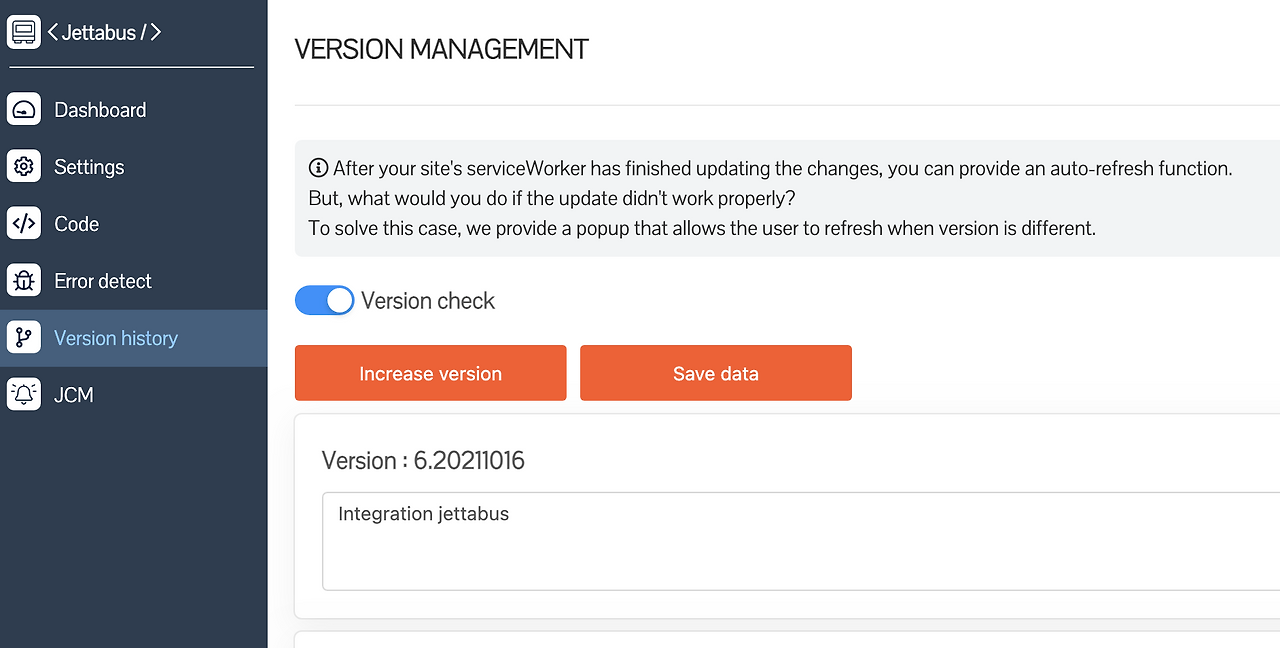Viewport: 1280px width, 648px height.
Task: Toggle the Version check switch
Action: [x=325, y=301]
